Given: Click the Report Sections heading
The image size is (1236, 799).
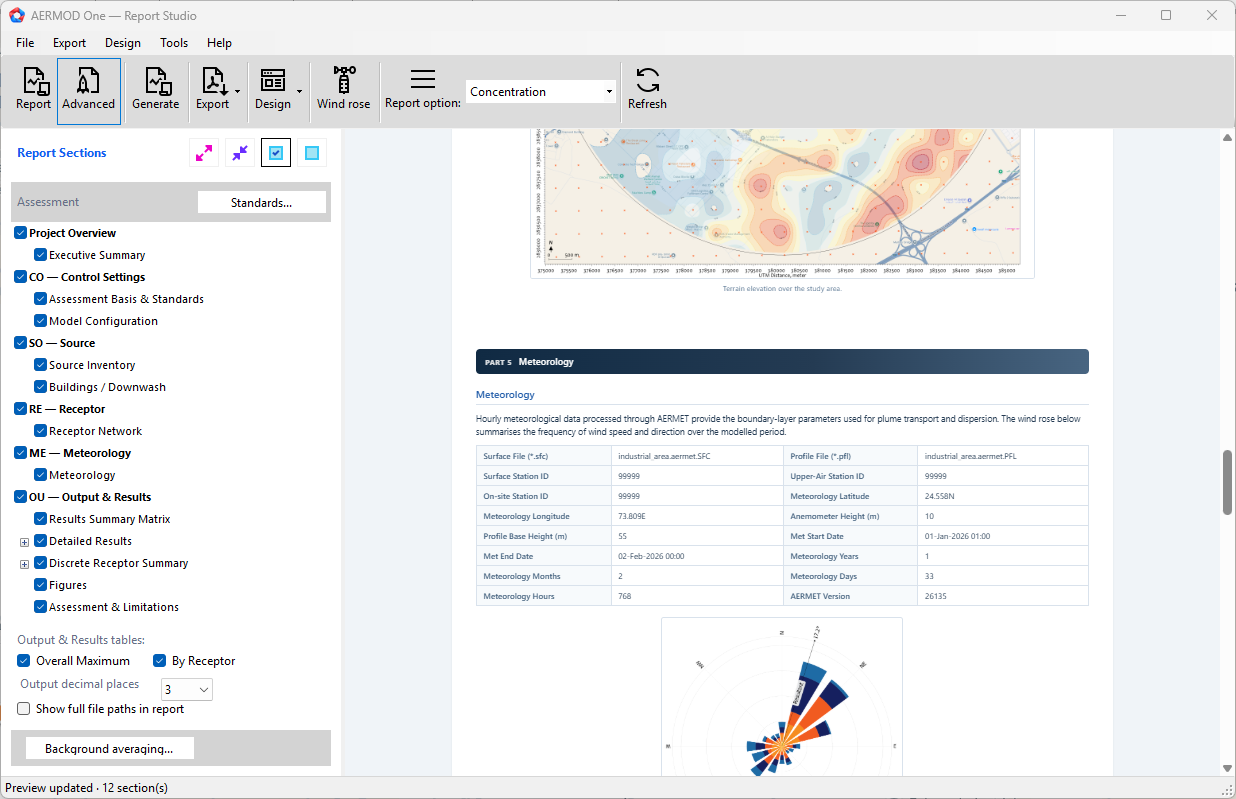Looking at the screenshot, I should coord(62,153).
